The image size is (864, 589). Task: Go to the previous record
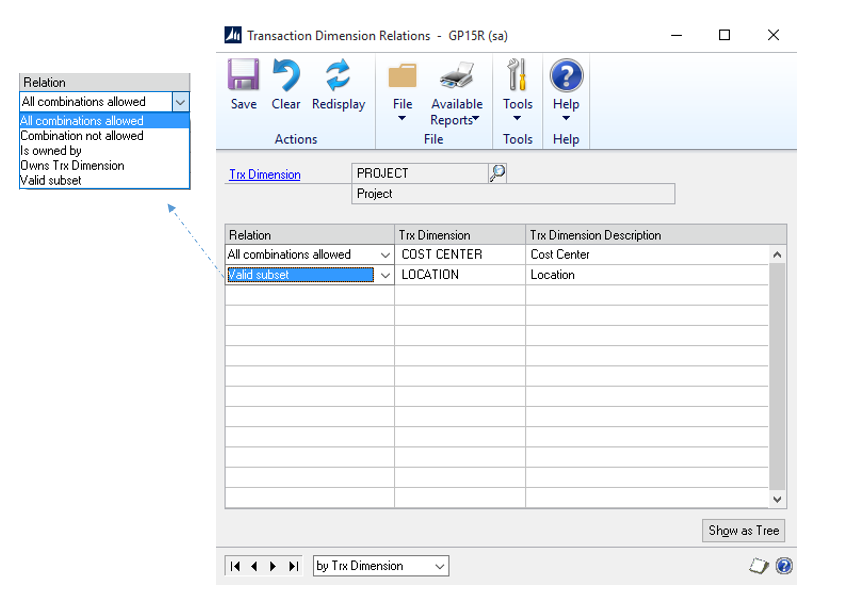click(x=254, y=566)
